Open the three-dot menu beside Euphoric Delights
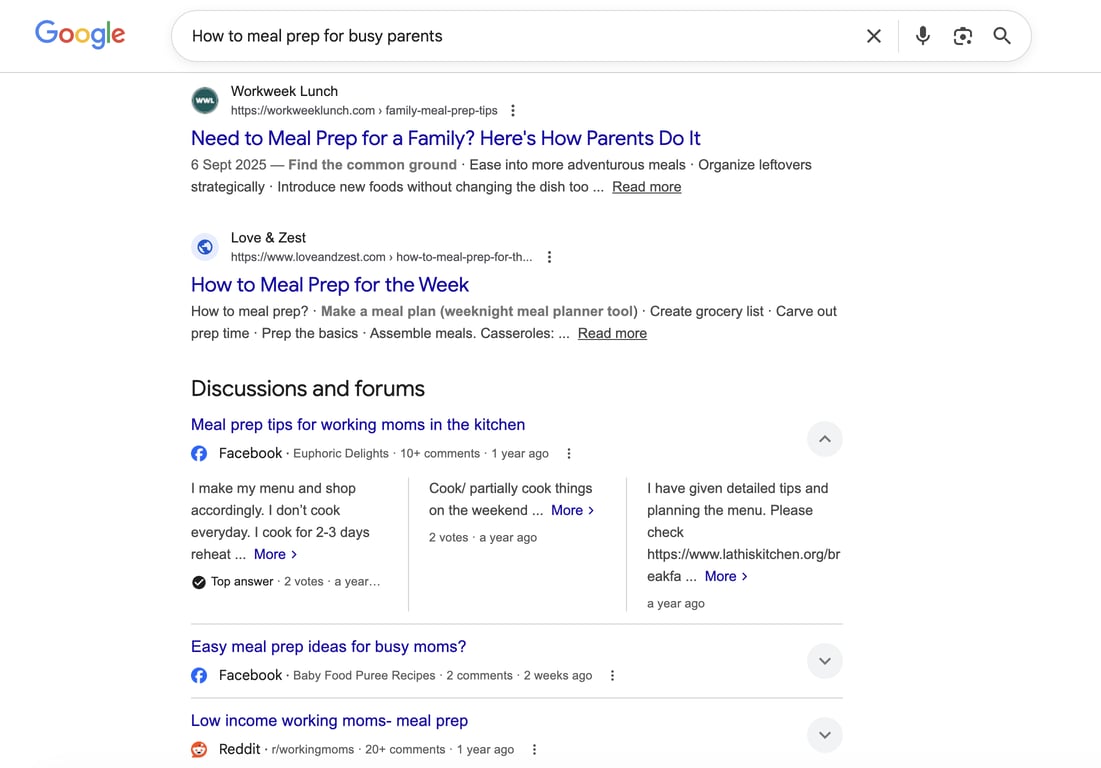The height and width of the screenshot is (768, 1101). coord(568,453)
